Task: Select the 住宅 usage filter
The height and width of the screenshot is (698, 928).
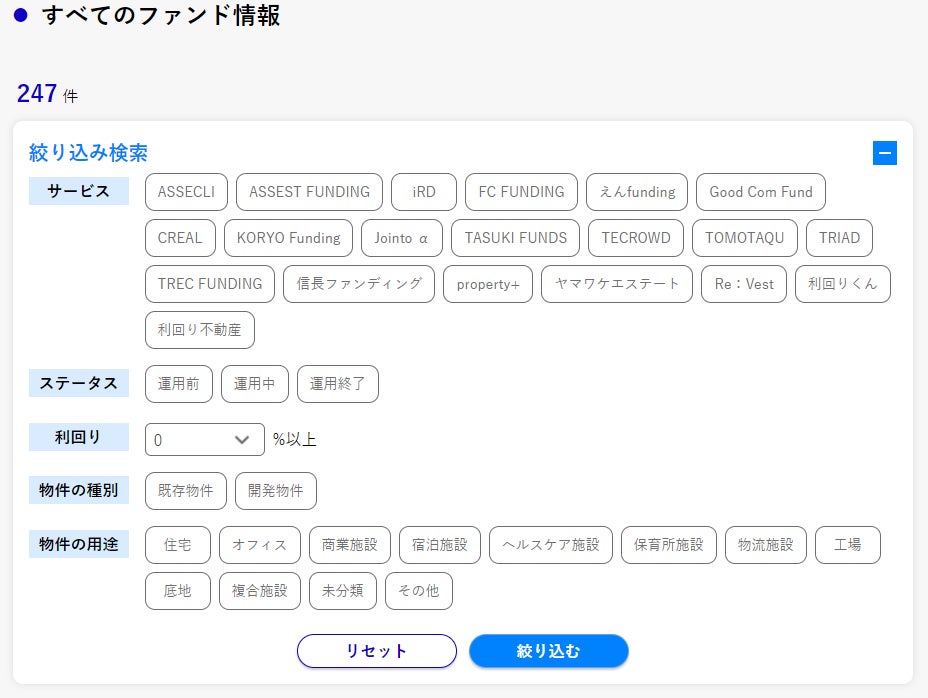Action: [x=178, y=545]
